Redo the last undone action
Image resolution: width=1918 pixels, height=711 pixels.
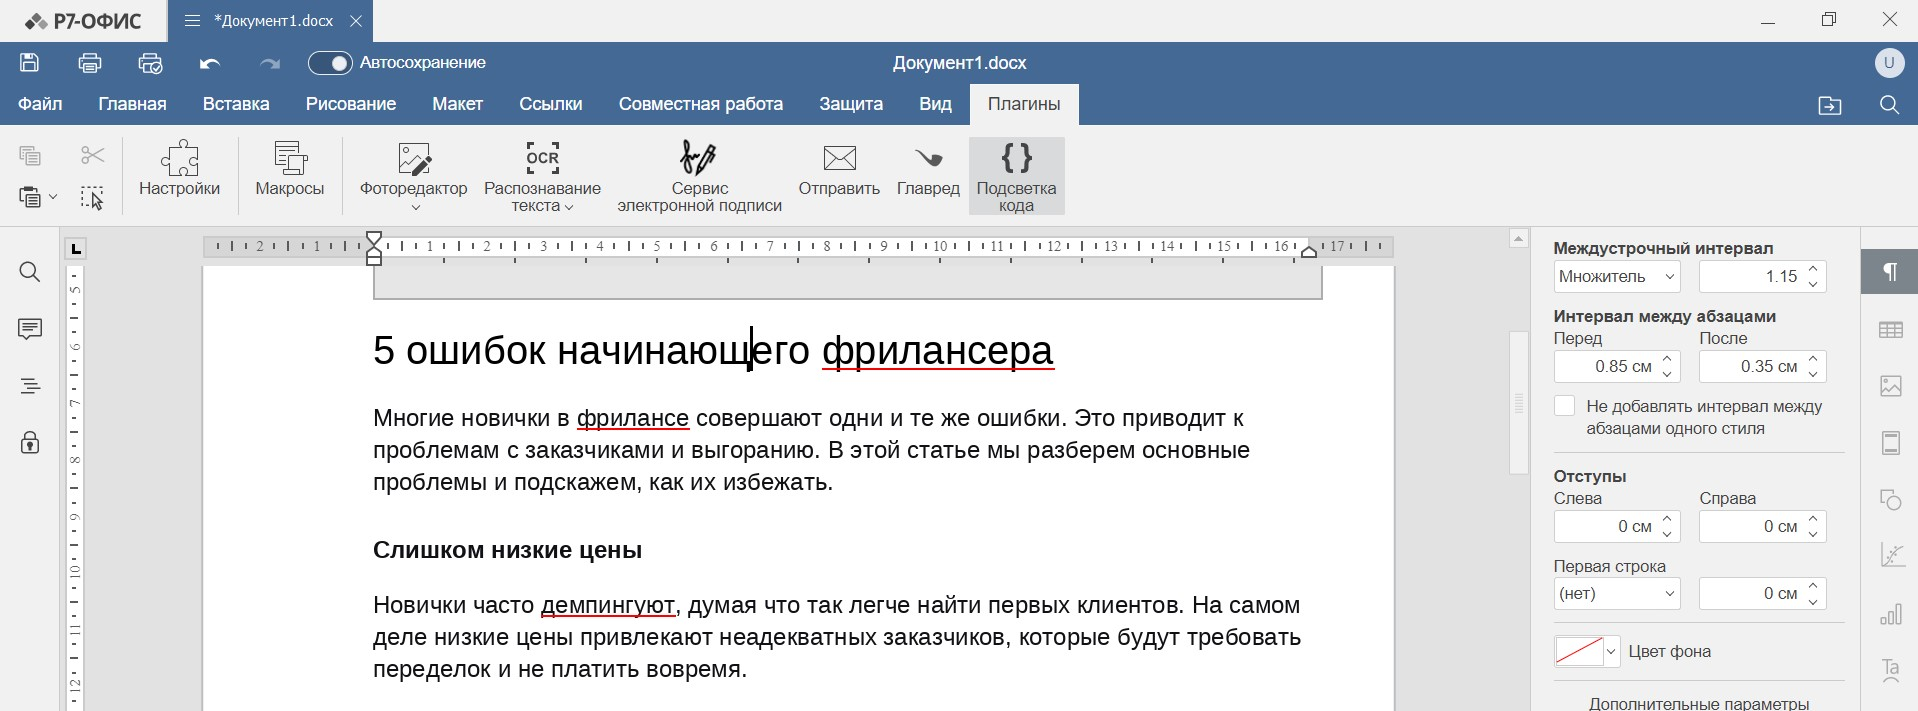click(270, 63)
